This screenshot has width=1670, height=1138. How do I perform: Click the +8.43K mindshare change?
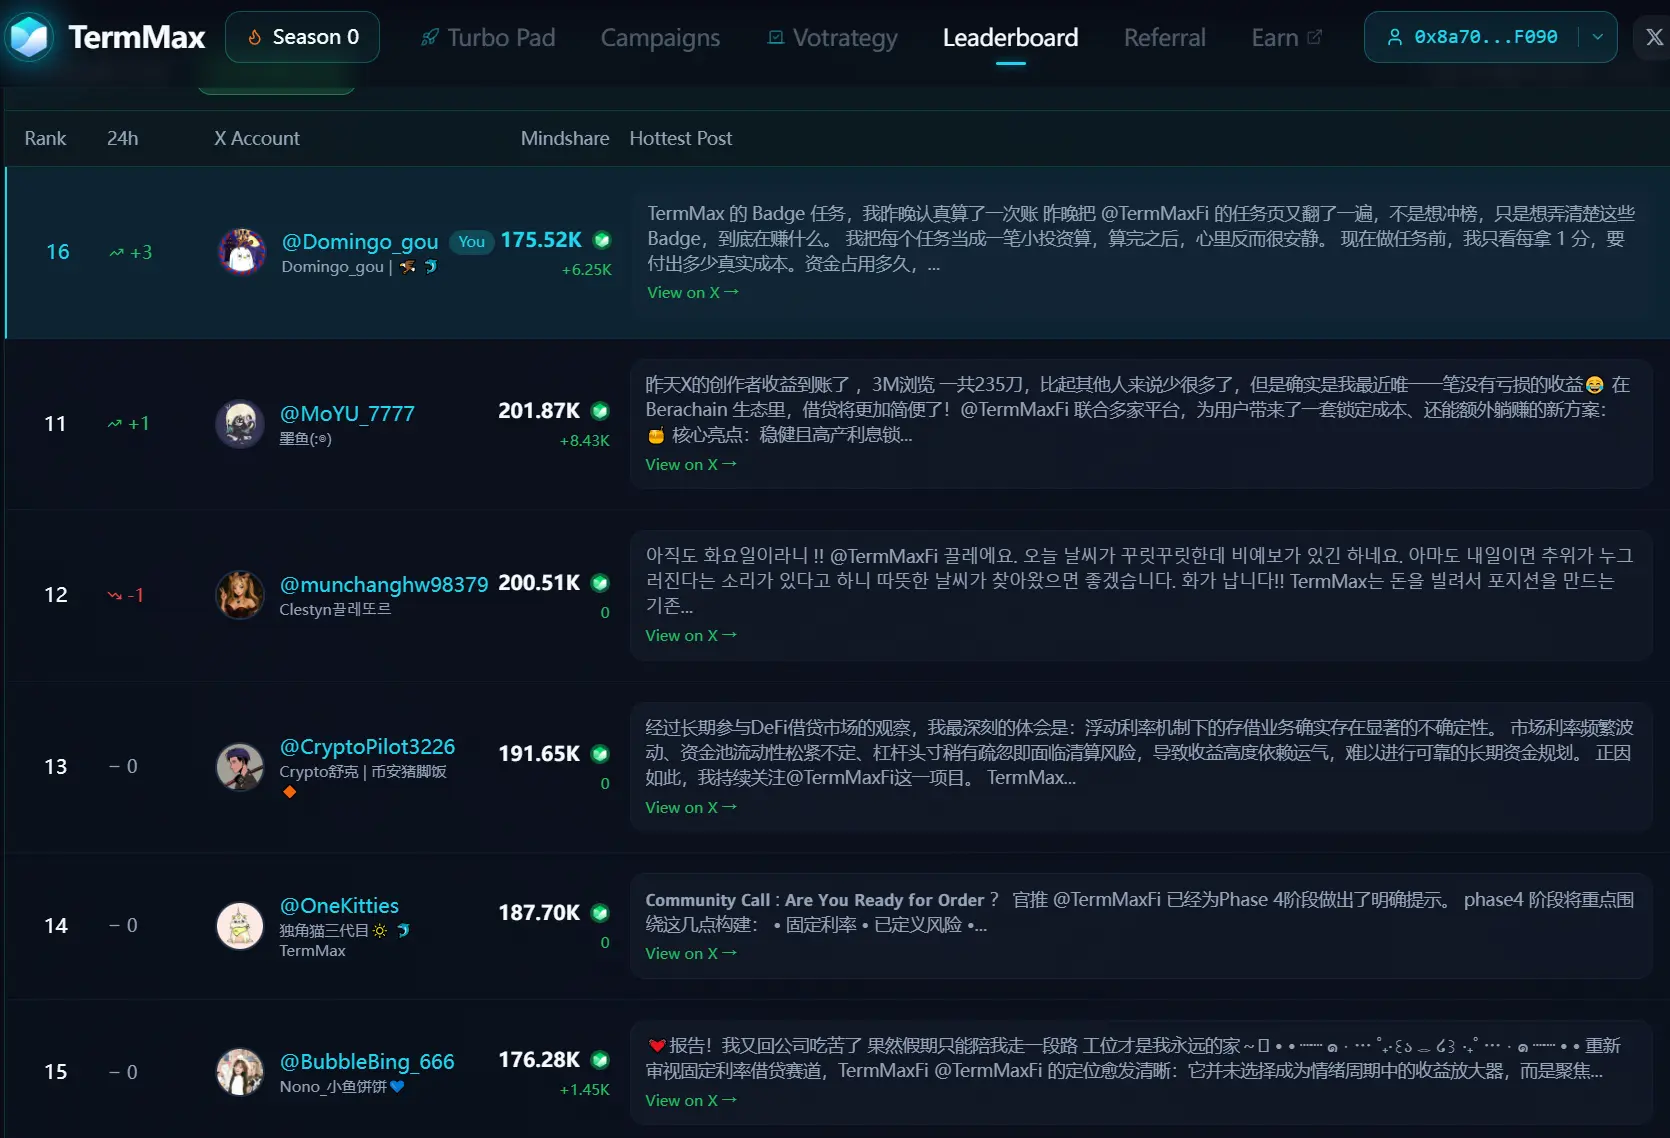coord(585,441)
